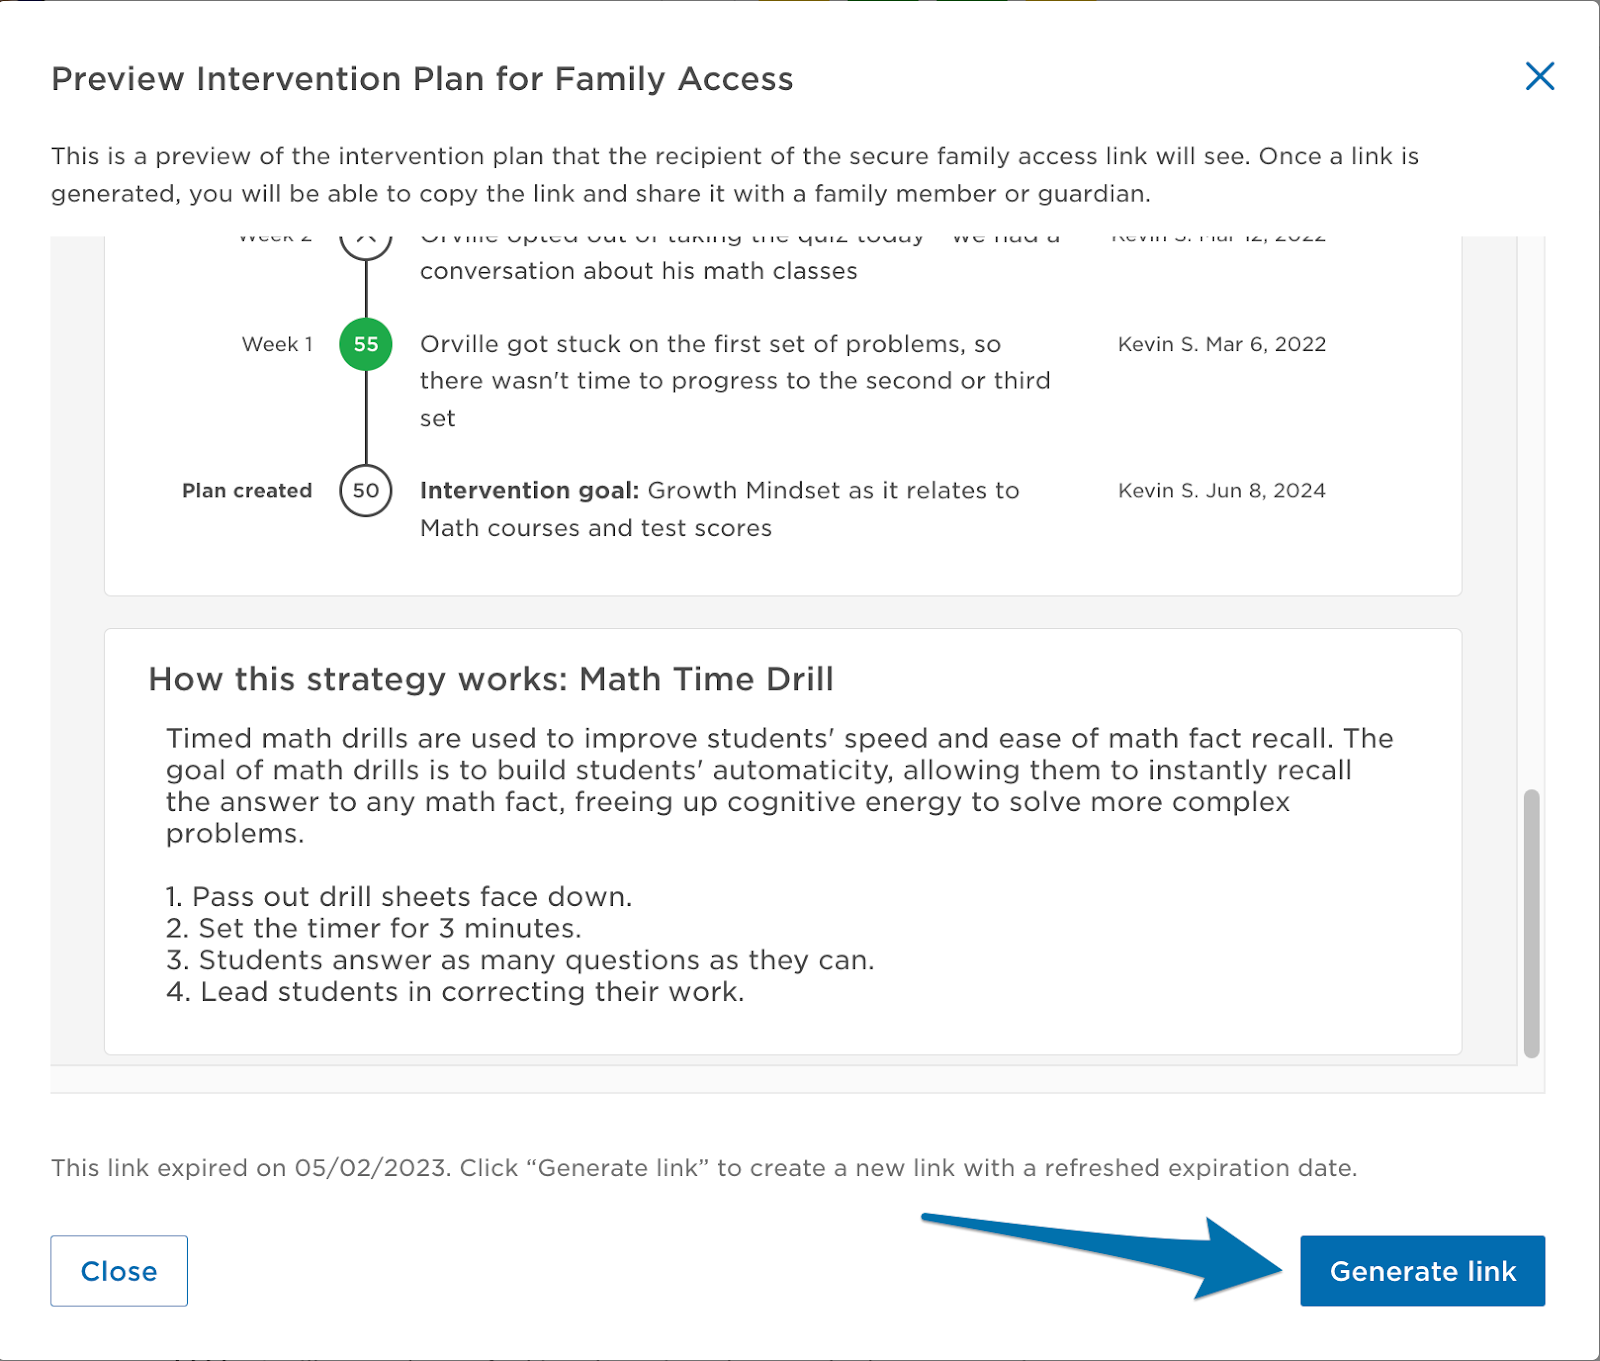Screen dimensions: 1600x1361
Task: Click the Generate link button
Action: pos(1422,1270)
